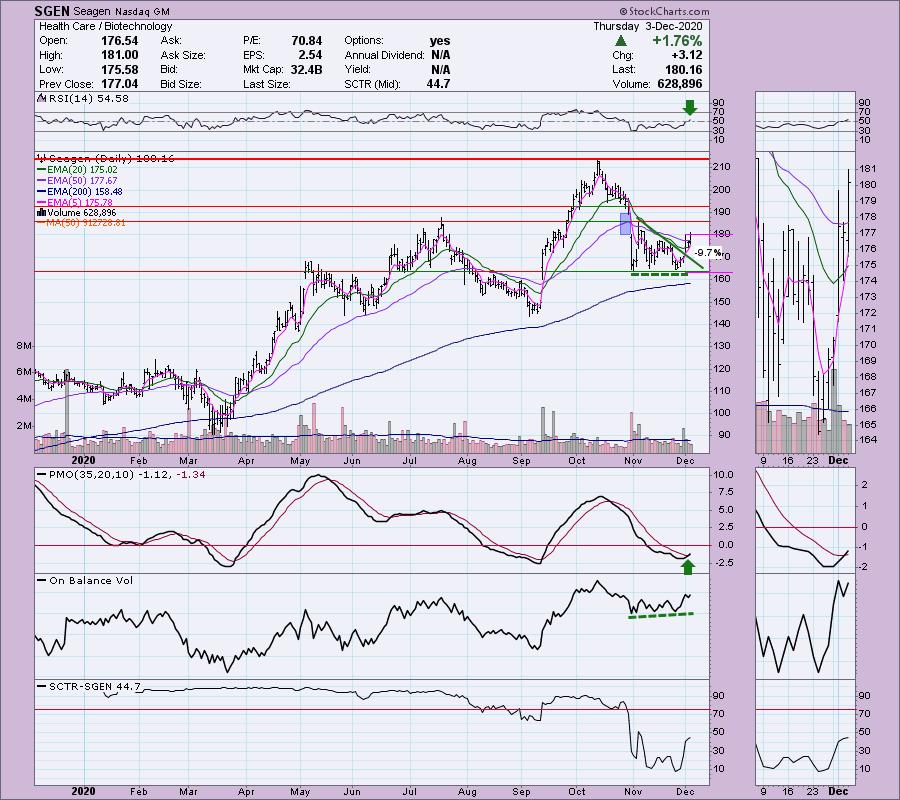
Task: Select the SGEN ticker symbol title
Action: (x=52, y=11)
